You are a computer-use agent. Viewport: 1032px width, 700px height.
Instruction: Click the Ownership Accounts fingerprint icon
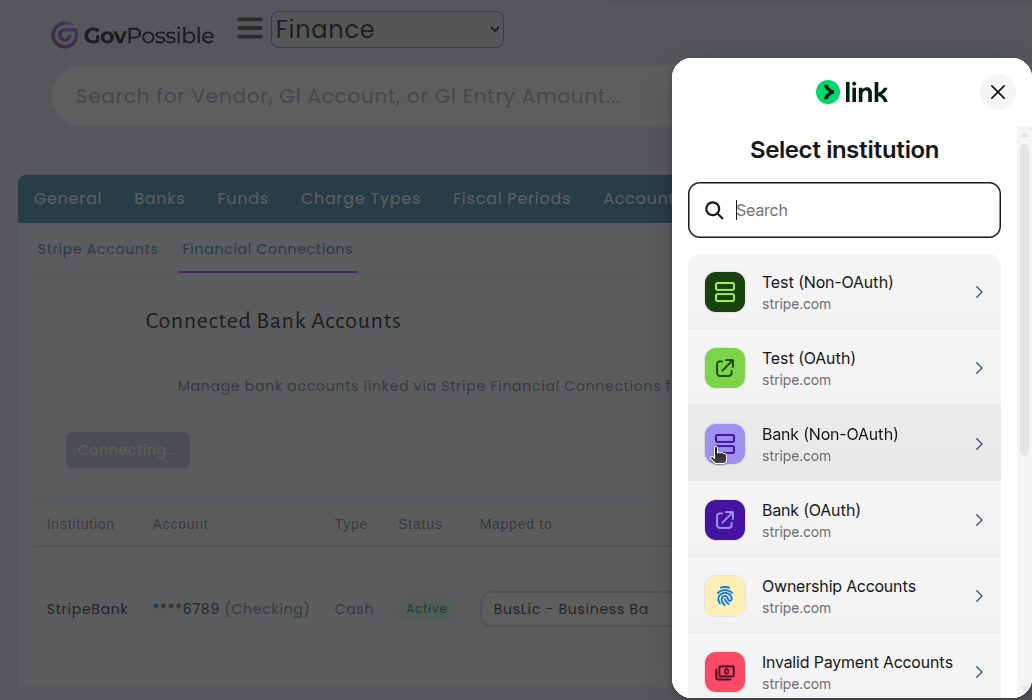click(725, 596)
